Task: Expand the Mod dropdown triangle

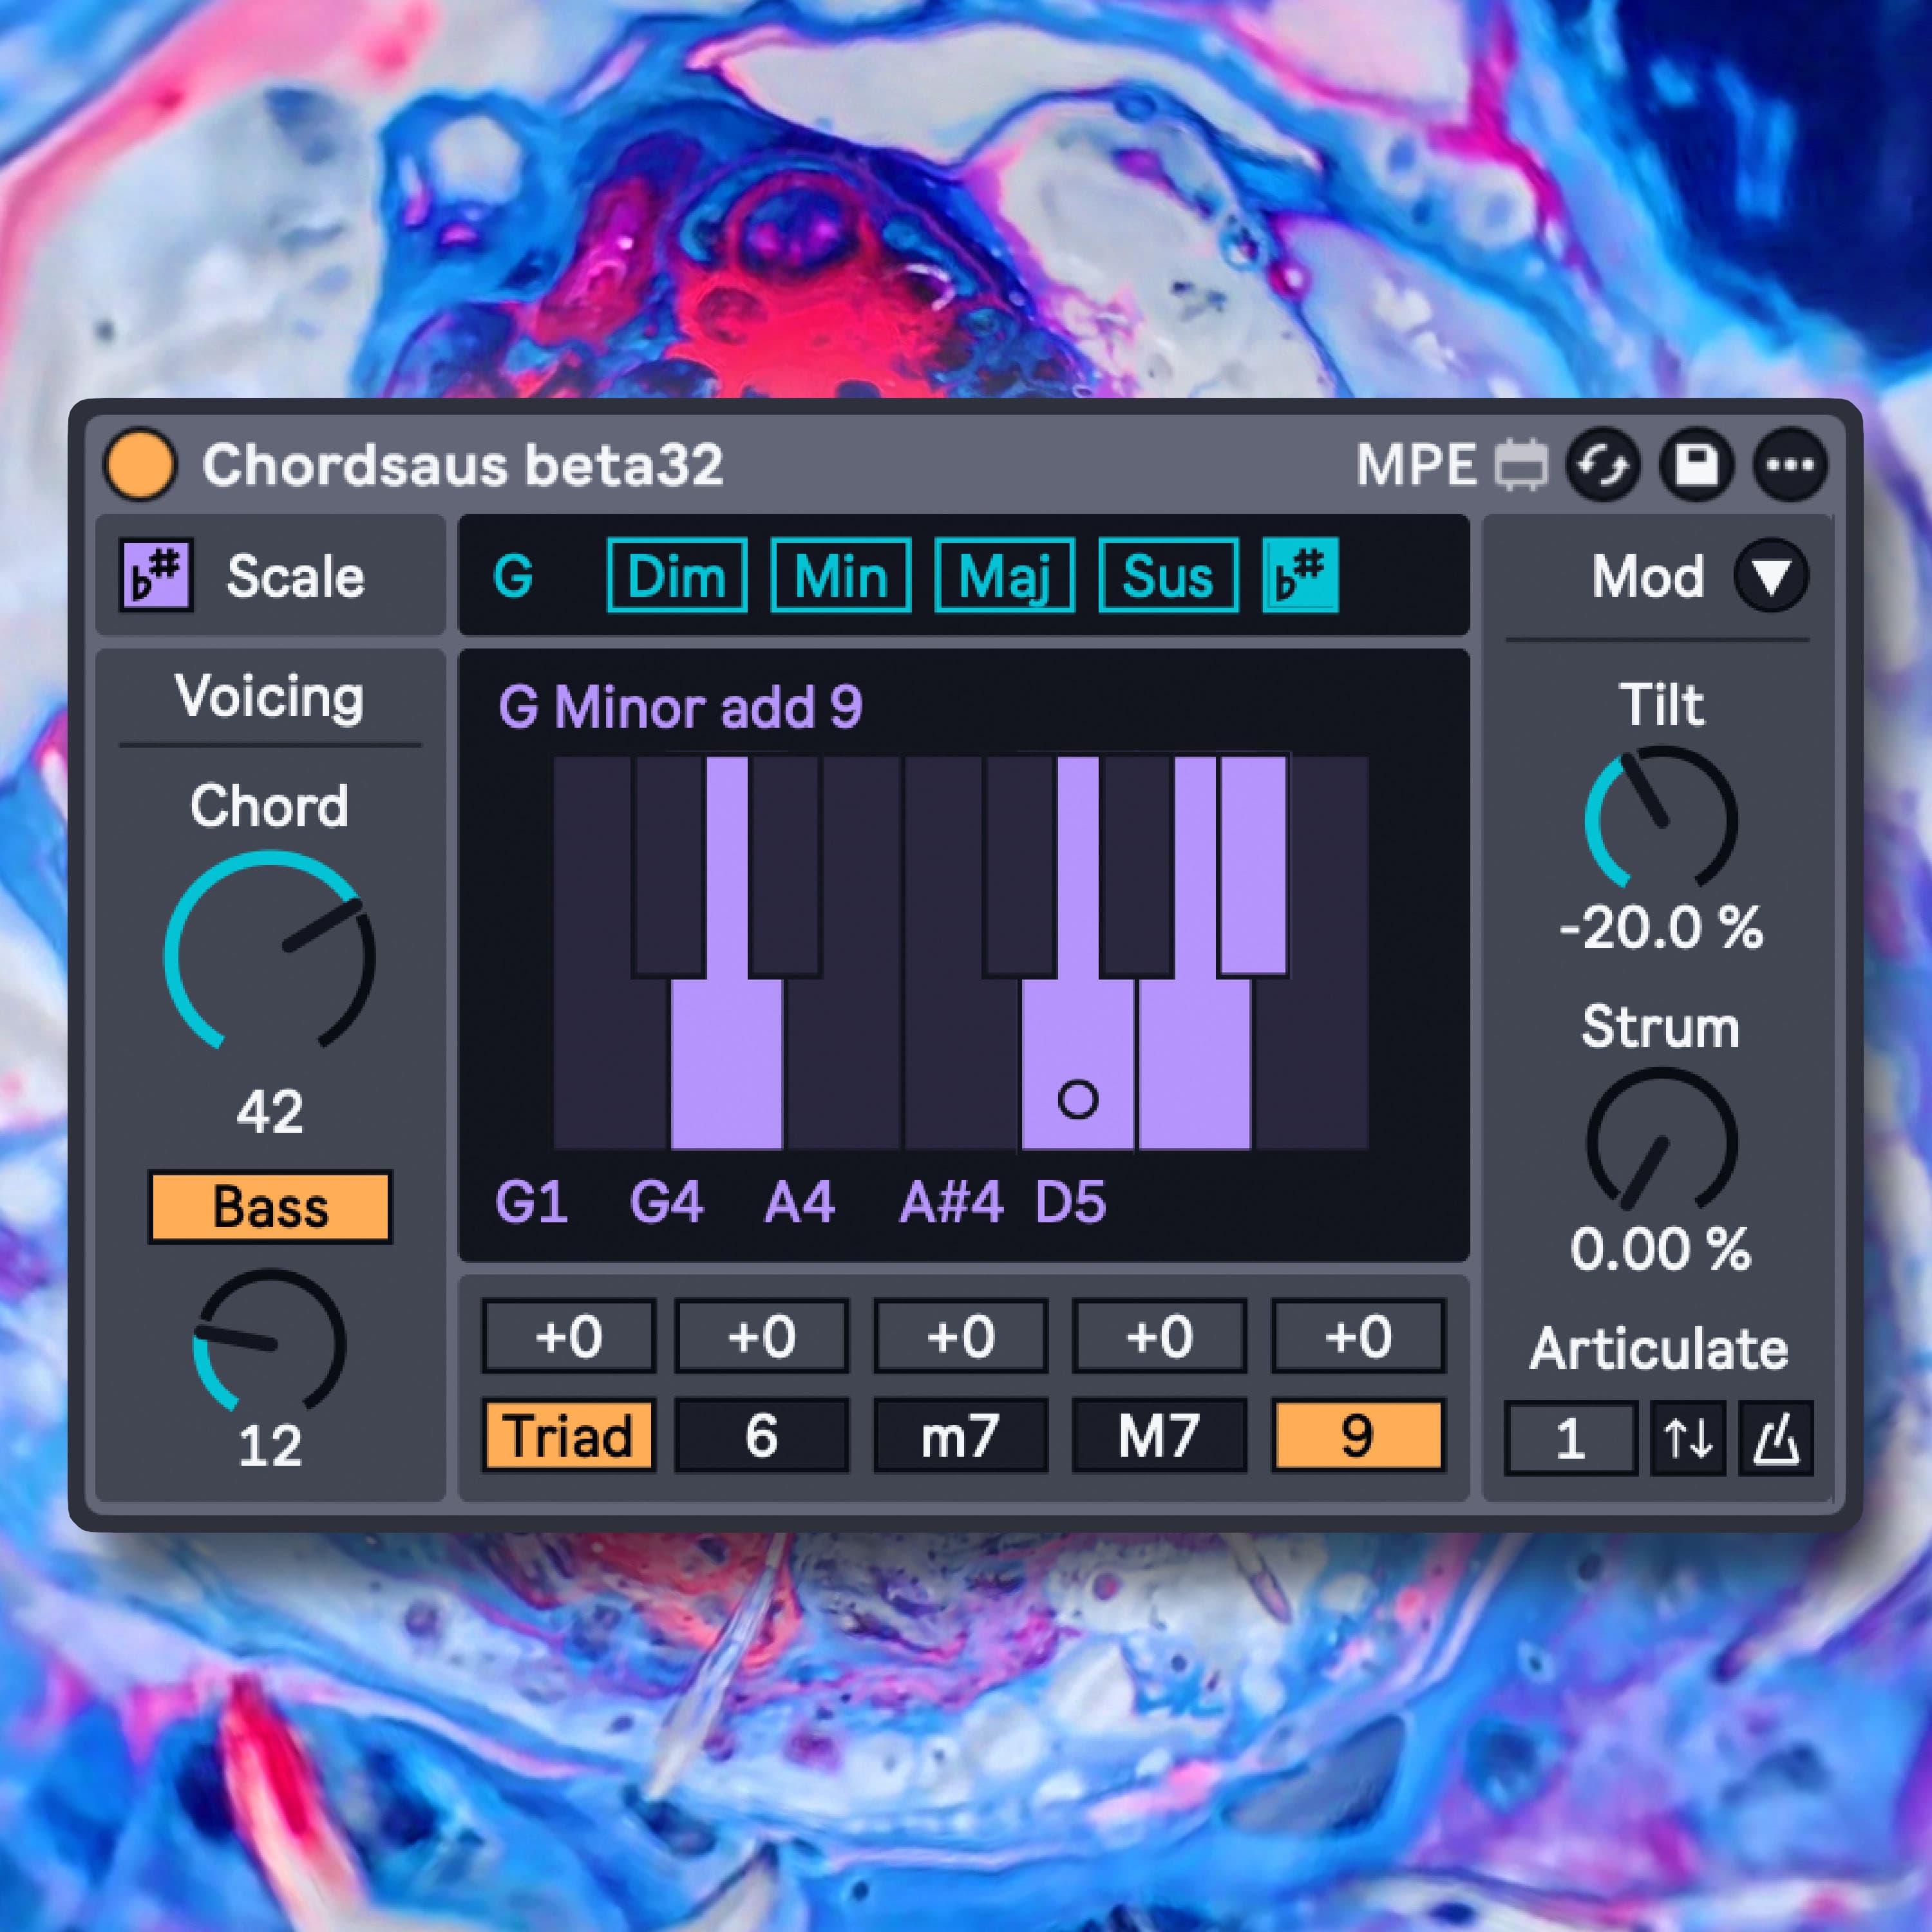Action: (1771, 576)
